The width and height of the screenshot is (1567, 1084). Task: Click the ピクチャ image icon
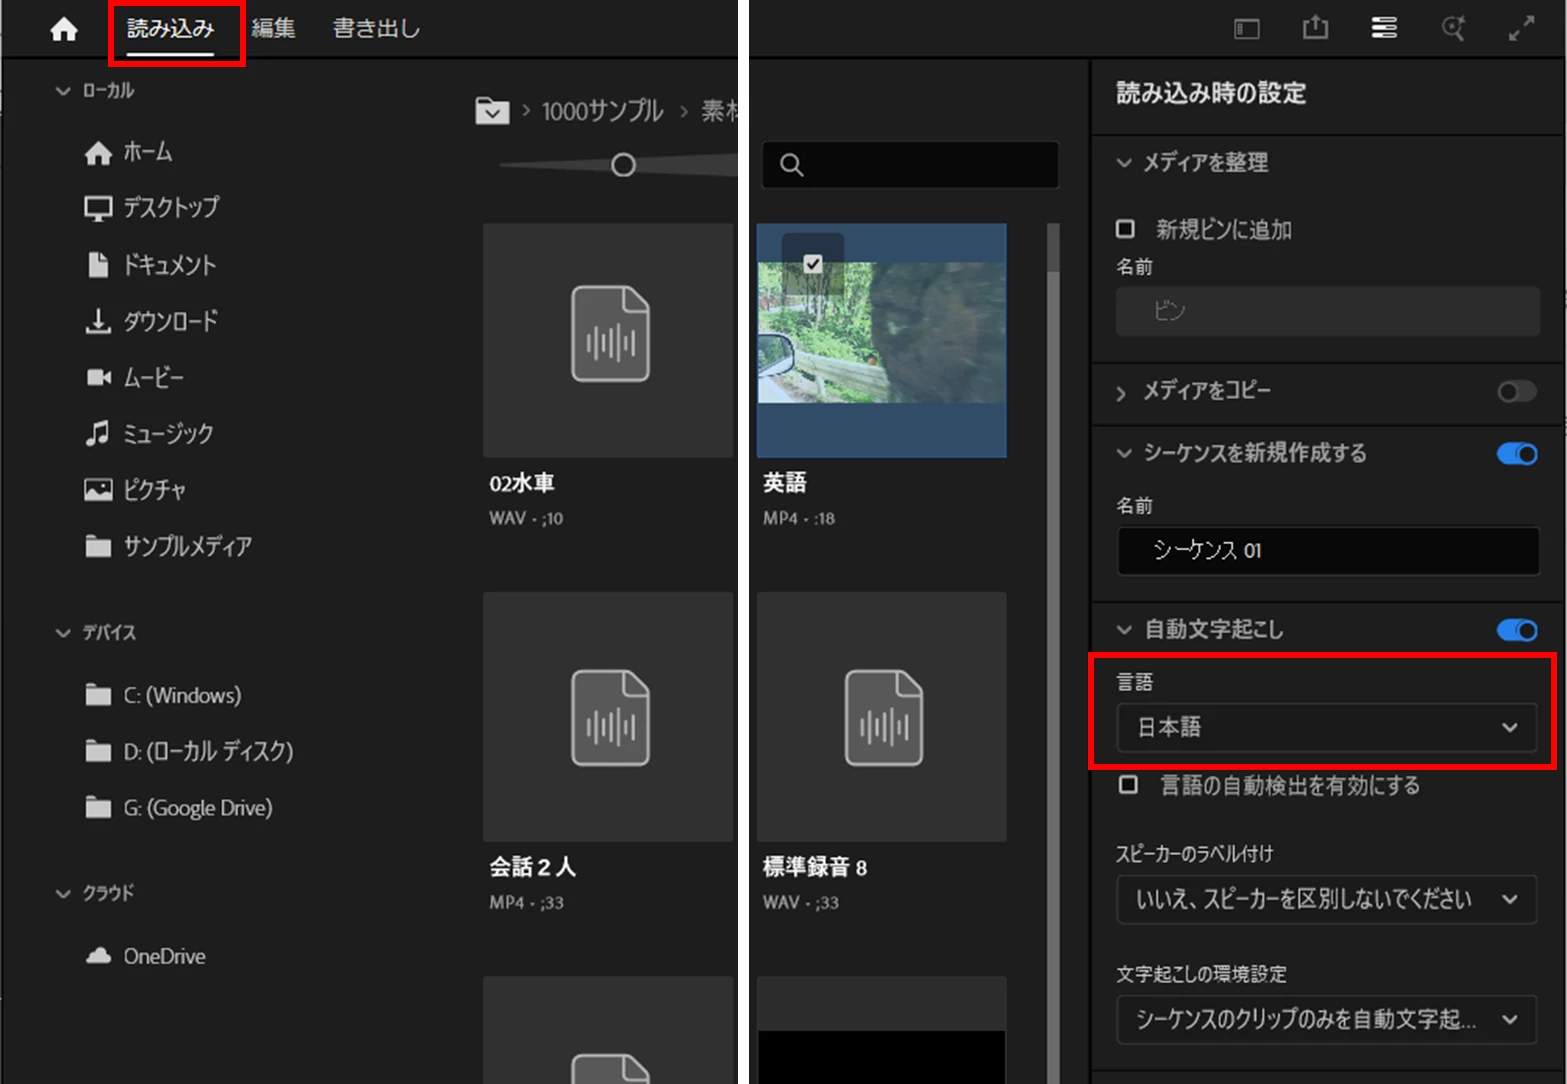coord(98,489)
